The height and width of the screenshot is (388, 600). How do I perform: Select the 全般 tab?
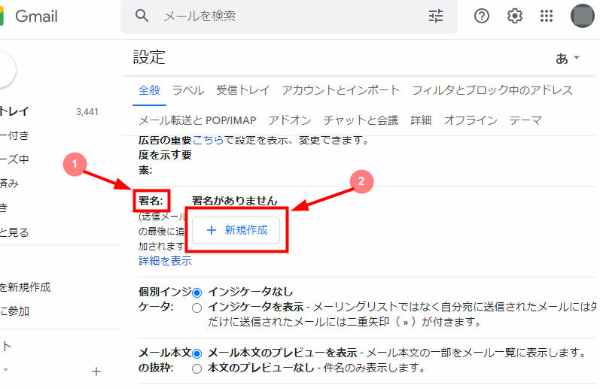[149, 90]
